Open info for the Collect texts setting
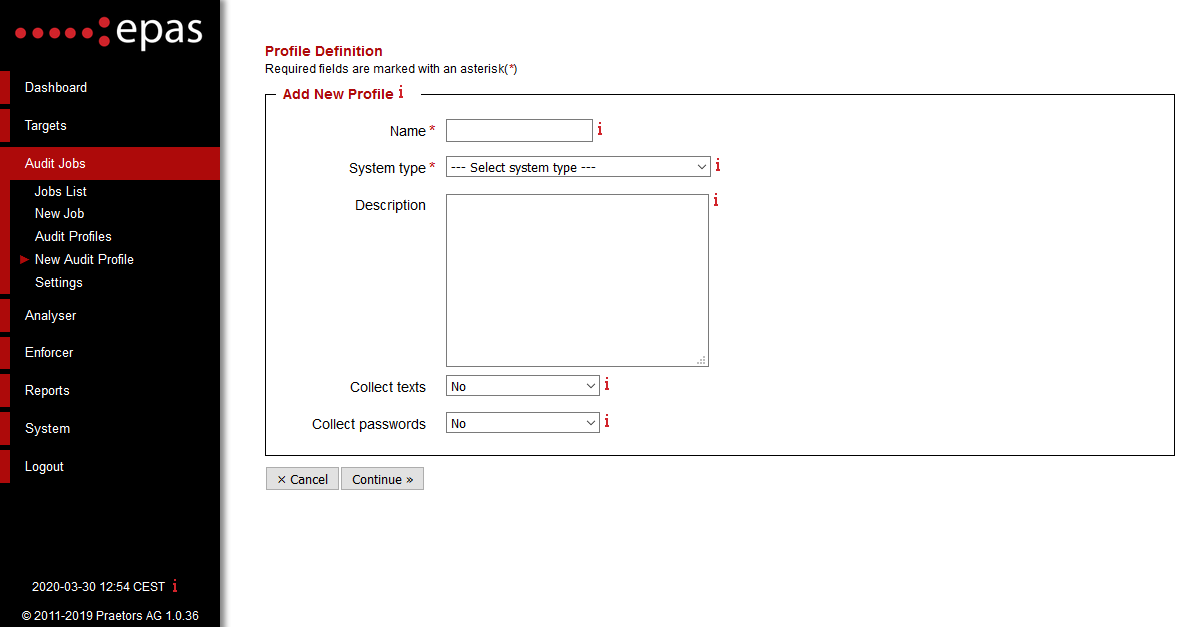1181x627 pixels. [606, 384]
